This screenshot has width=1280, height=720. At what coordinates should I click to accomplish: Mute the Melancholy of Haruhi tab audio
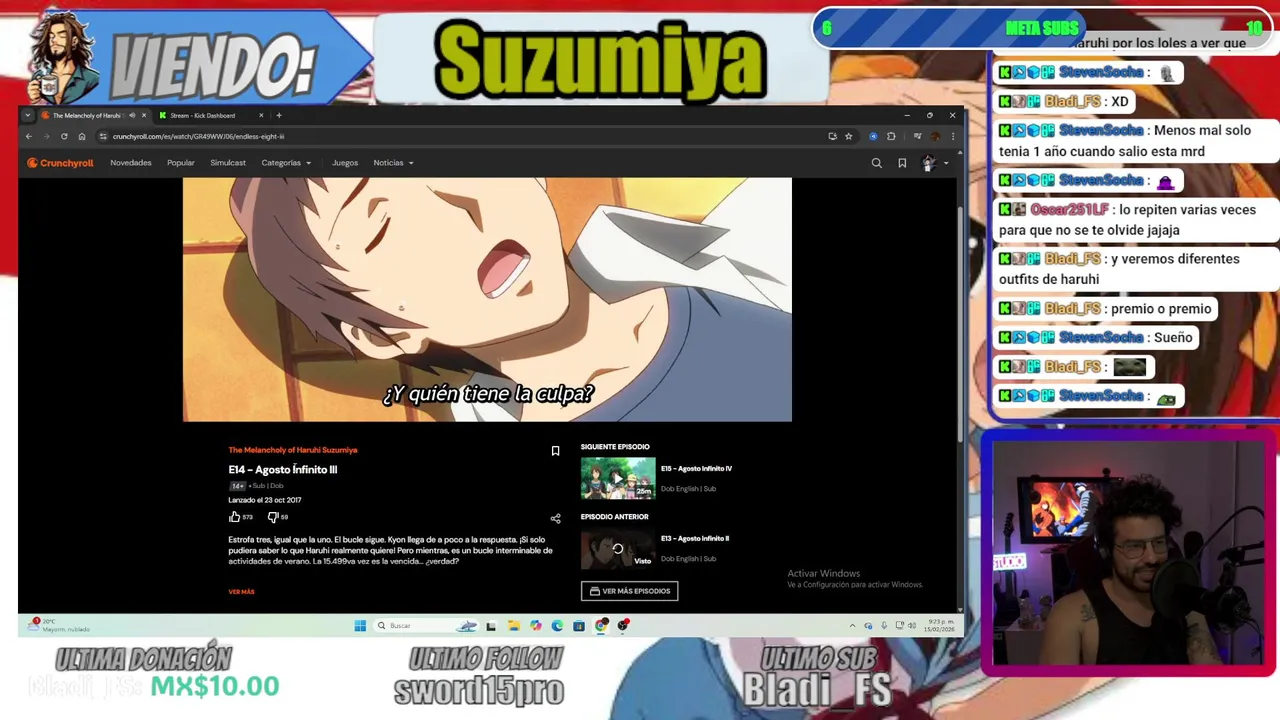pos(132,115)
